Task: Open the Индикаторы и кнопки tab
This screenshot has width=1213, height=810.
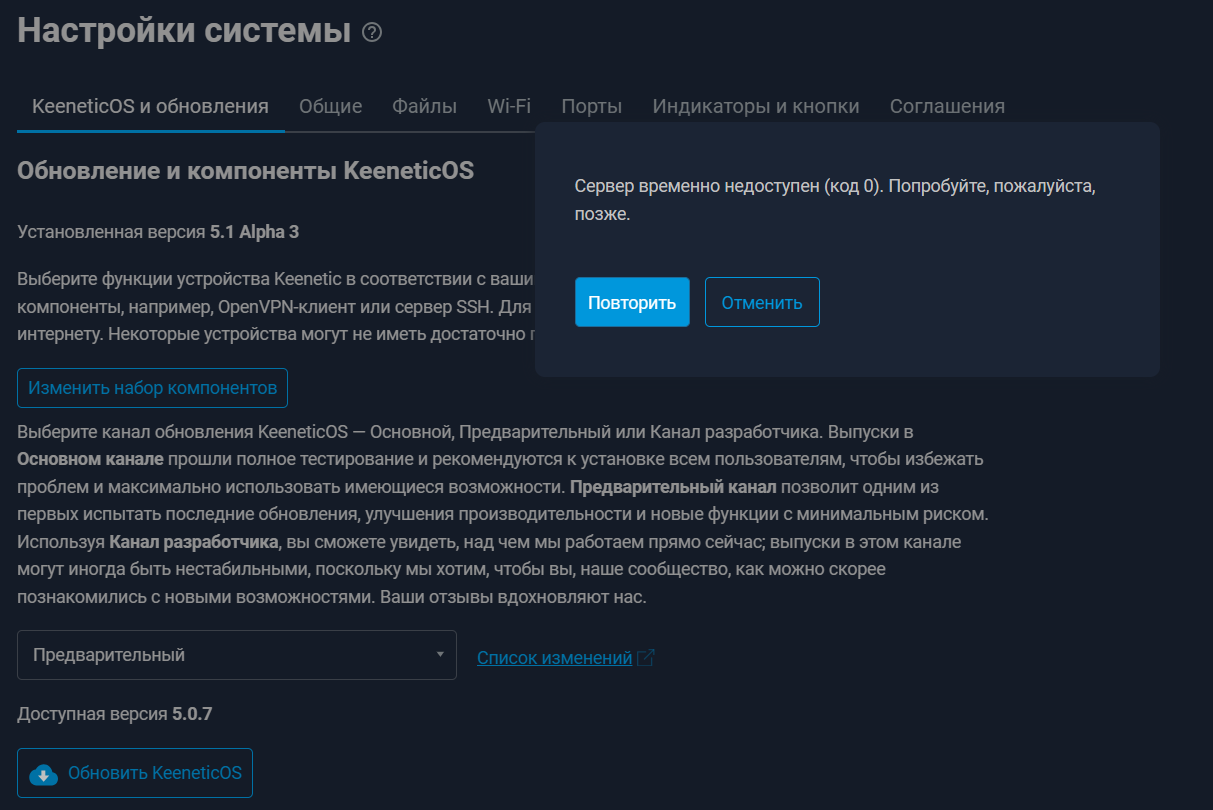Action: (x=755, y=106)
